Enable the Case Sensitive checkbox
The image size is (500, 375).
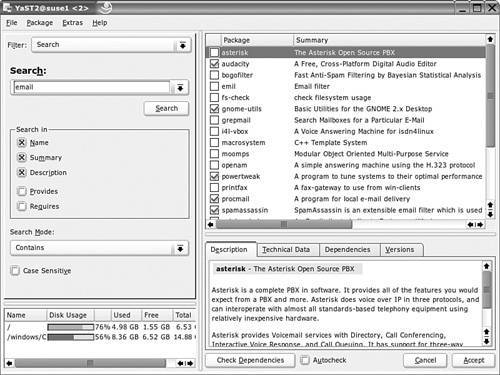[15, 270]
